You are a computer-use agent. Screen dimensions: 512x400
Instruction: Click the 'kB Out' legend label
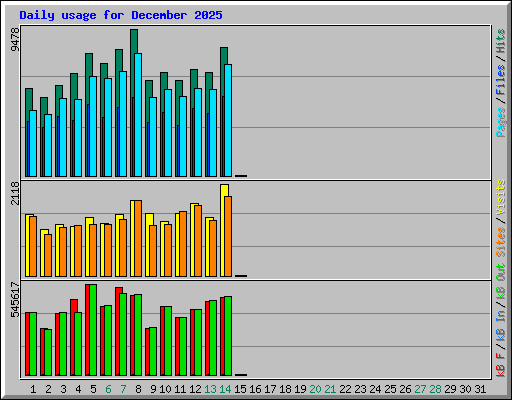(501, 281)
